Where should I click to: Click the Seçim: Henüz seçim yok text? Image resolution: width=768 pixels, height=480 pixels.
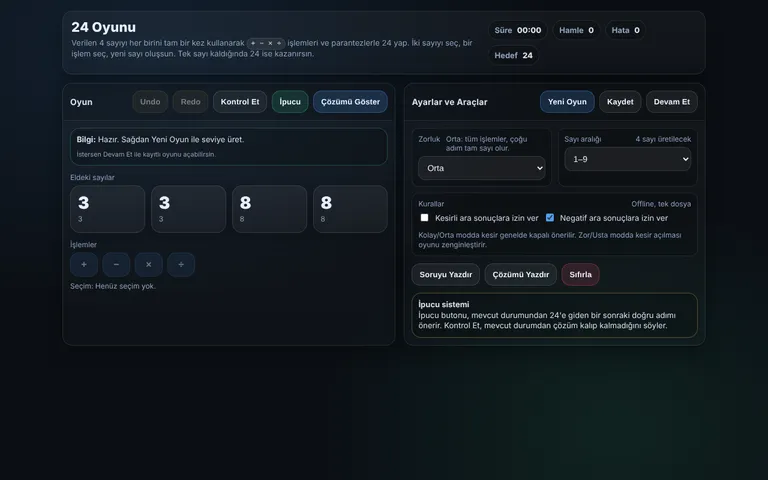pyautogui.click(x=113, y=286)
